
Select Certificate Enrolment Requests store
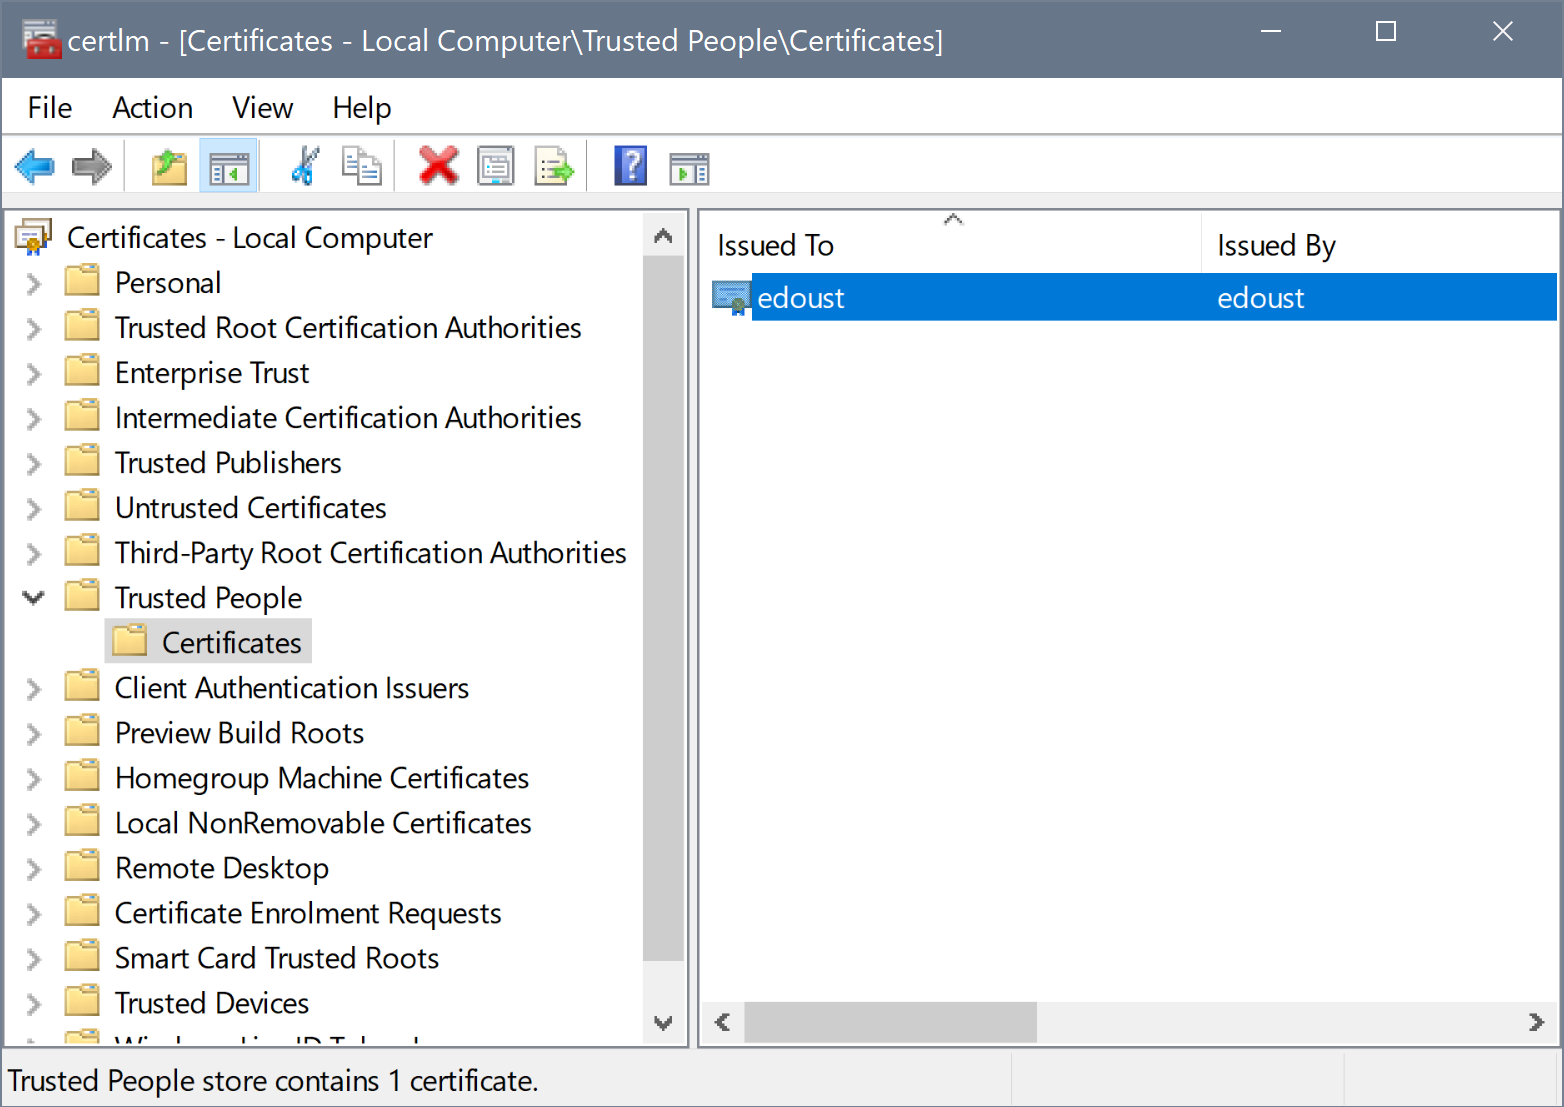308,913
